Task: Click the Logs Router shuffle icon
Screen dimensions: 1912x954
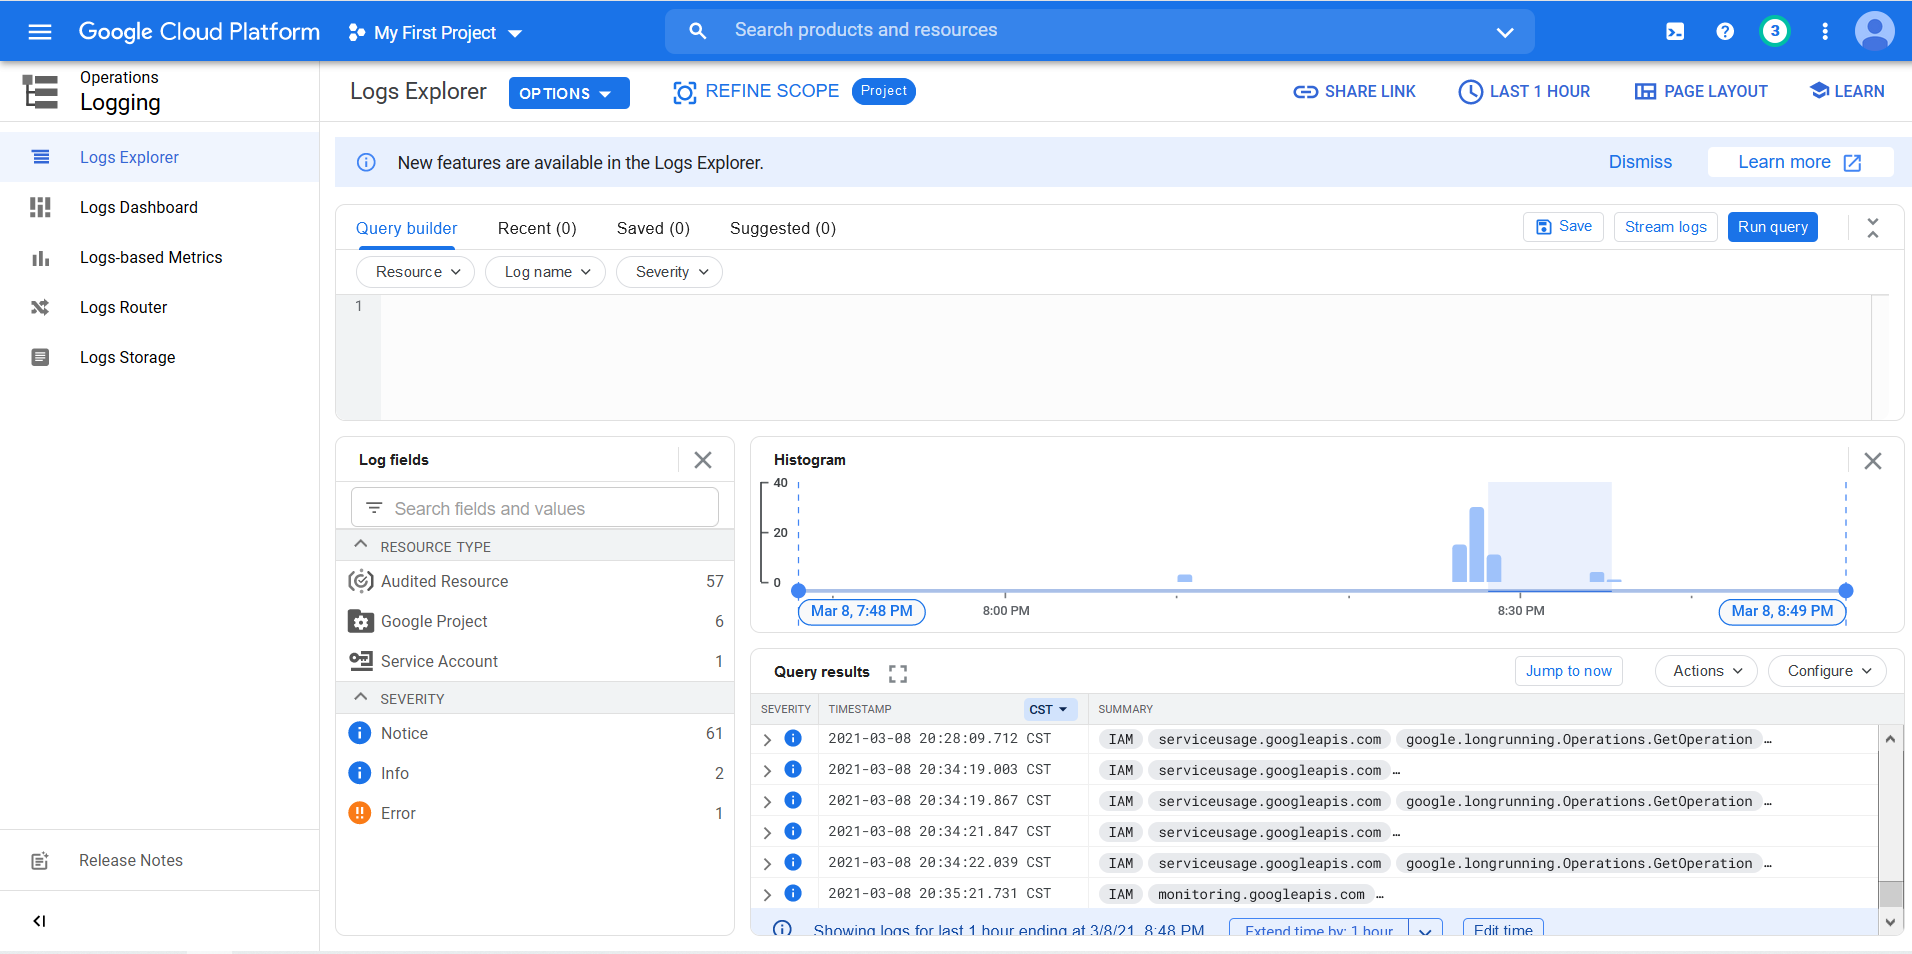Action: 40,307
